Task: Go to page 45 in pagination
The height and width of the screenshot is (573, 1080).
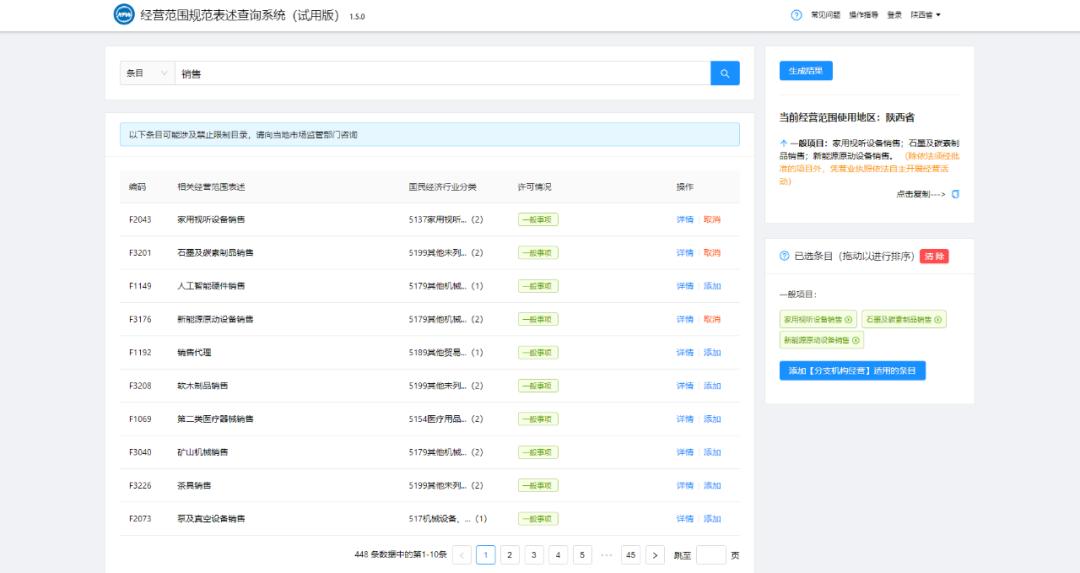Action: coord(631,555)
